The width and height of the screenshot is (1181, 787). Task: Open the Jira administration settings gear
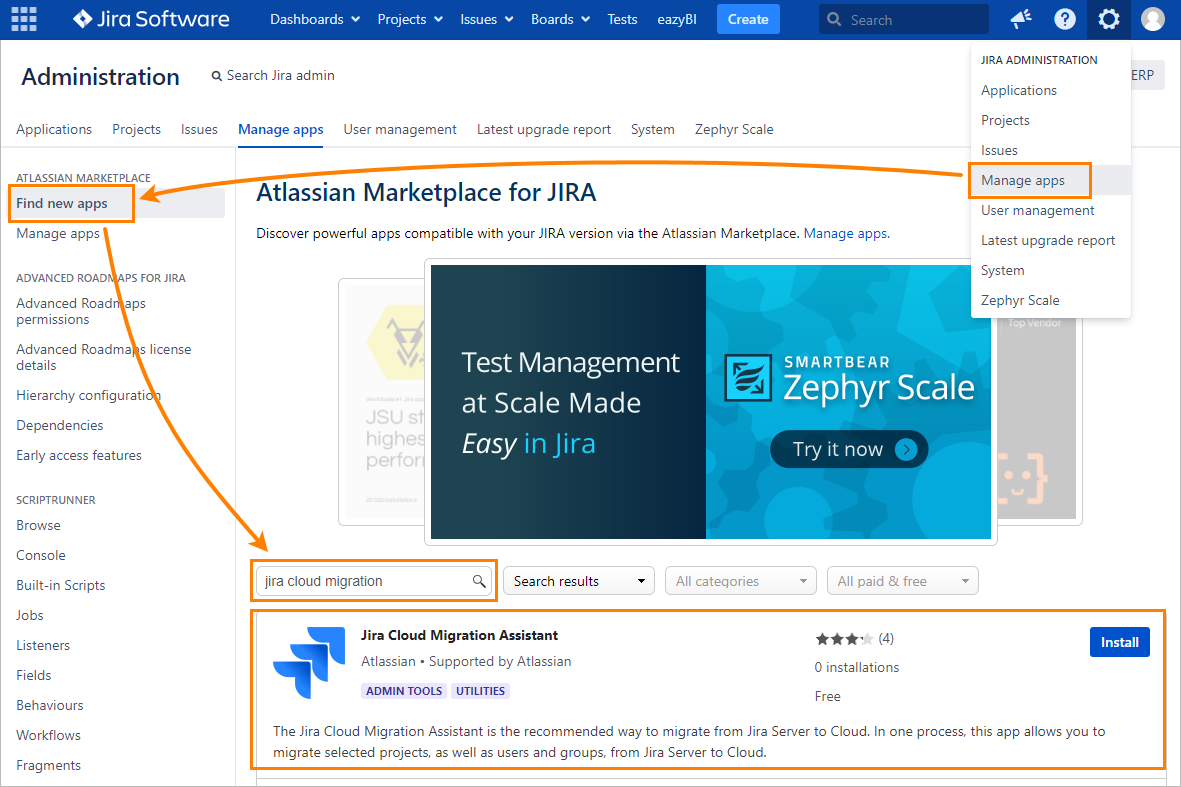tap(1108, 19)
